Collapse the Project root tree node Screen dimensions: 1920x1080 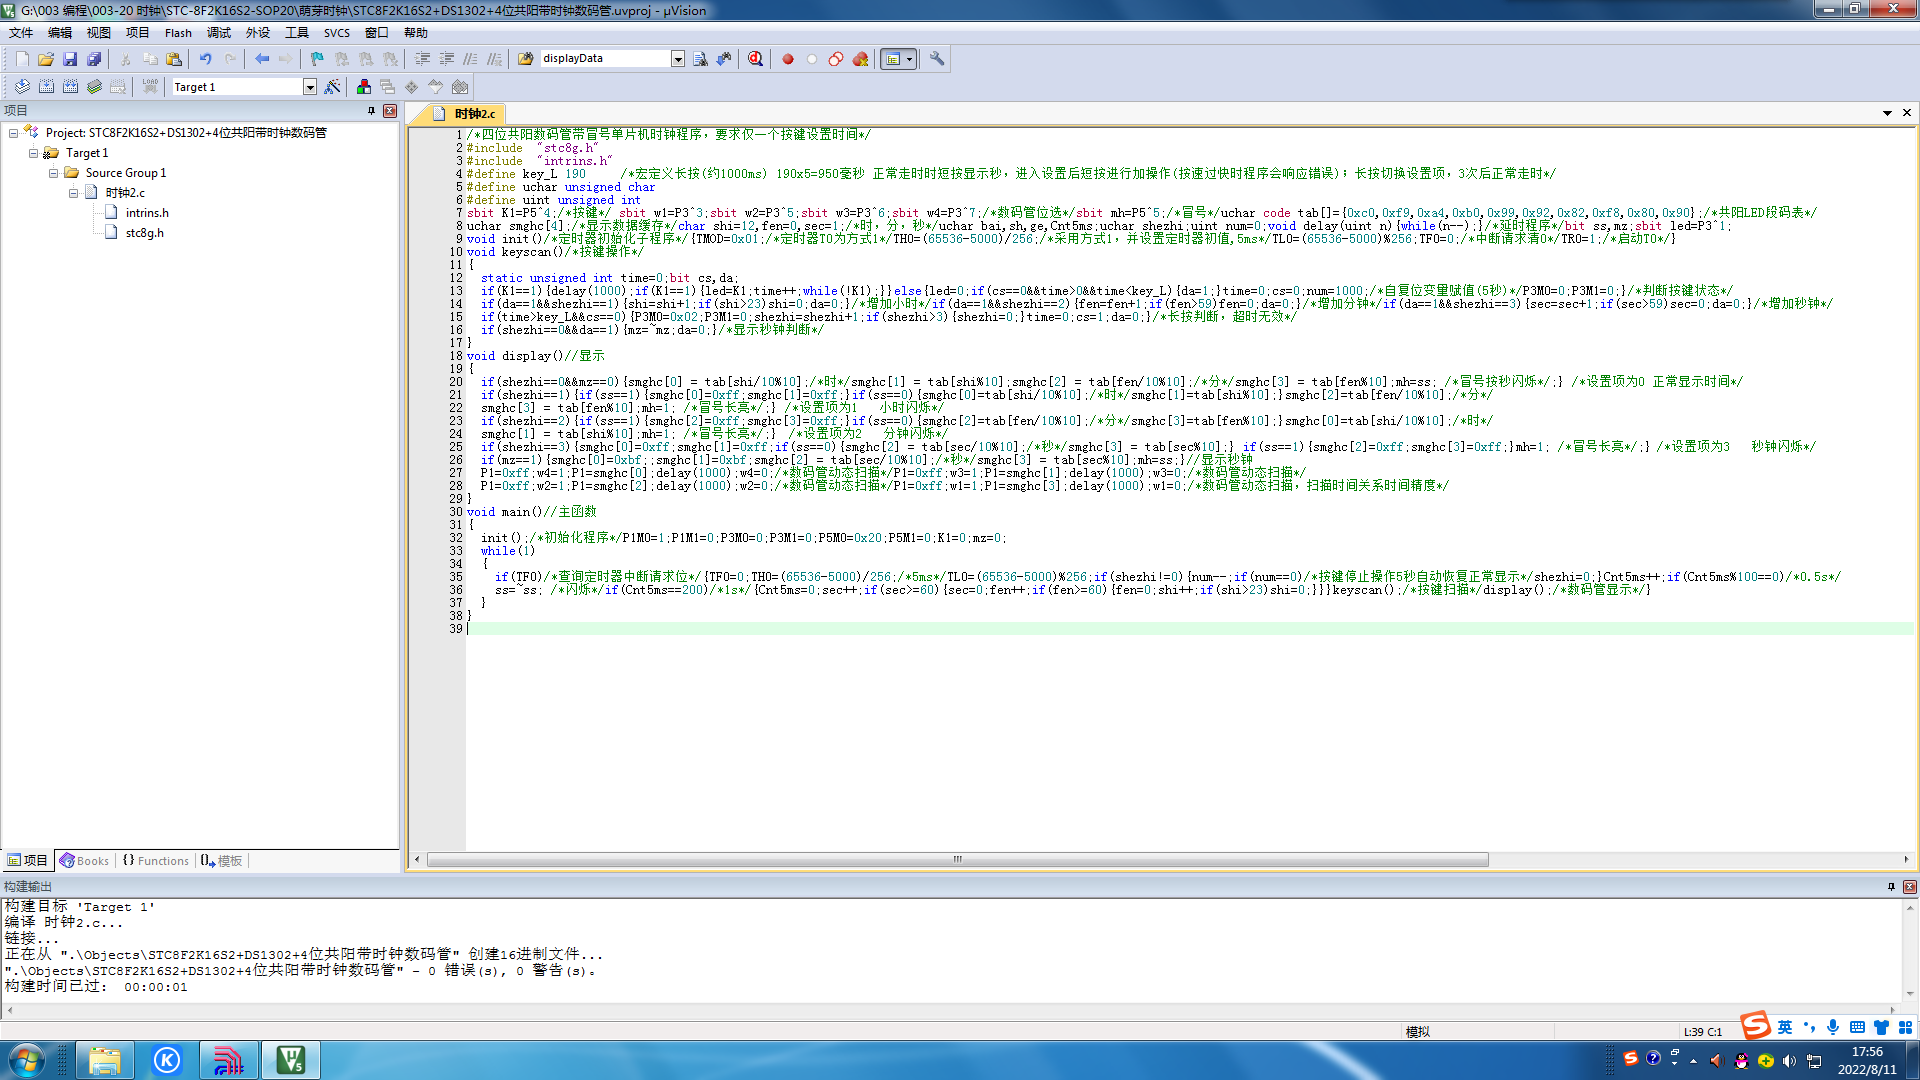pyautogui.click(x=13, y=133)
